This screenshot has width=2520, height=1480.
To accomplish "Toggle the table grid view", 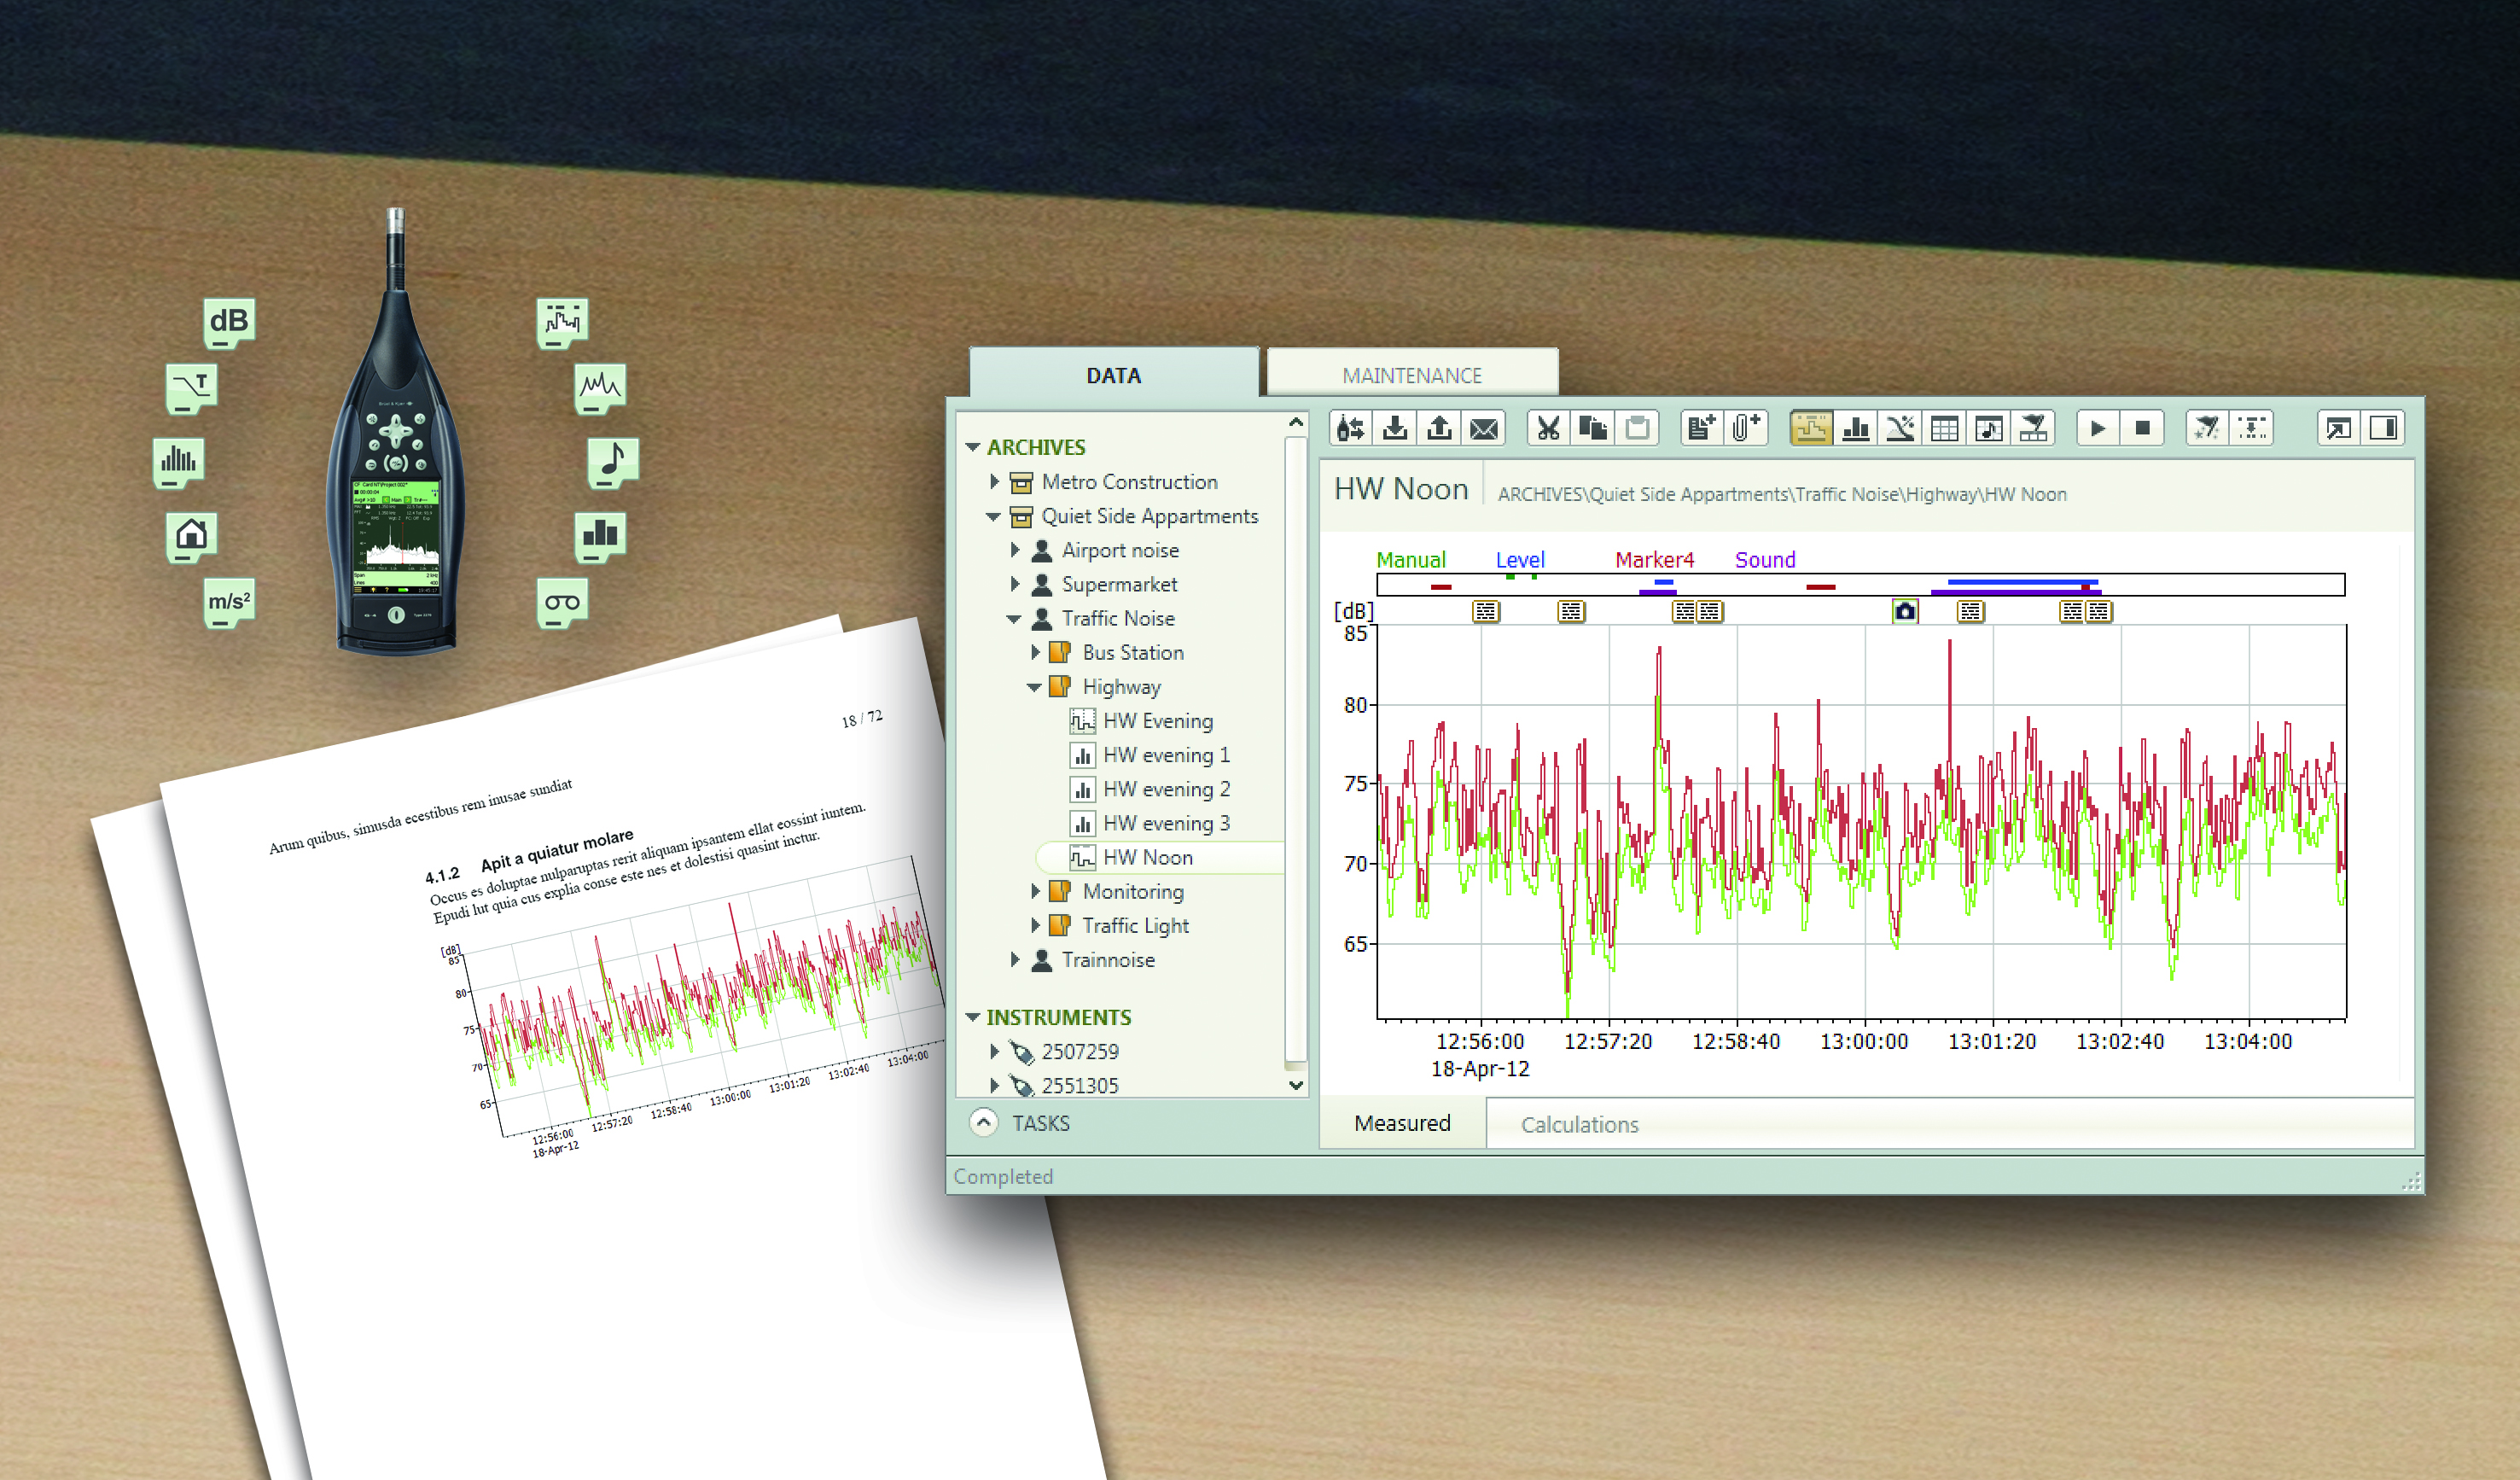I will coord(1944,429).
